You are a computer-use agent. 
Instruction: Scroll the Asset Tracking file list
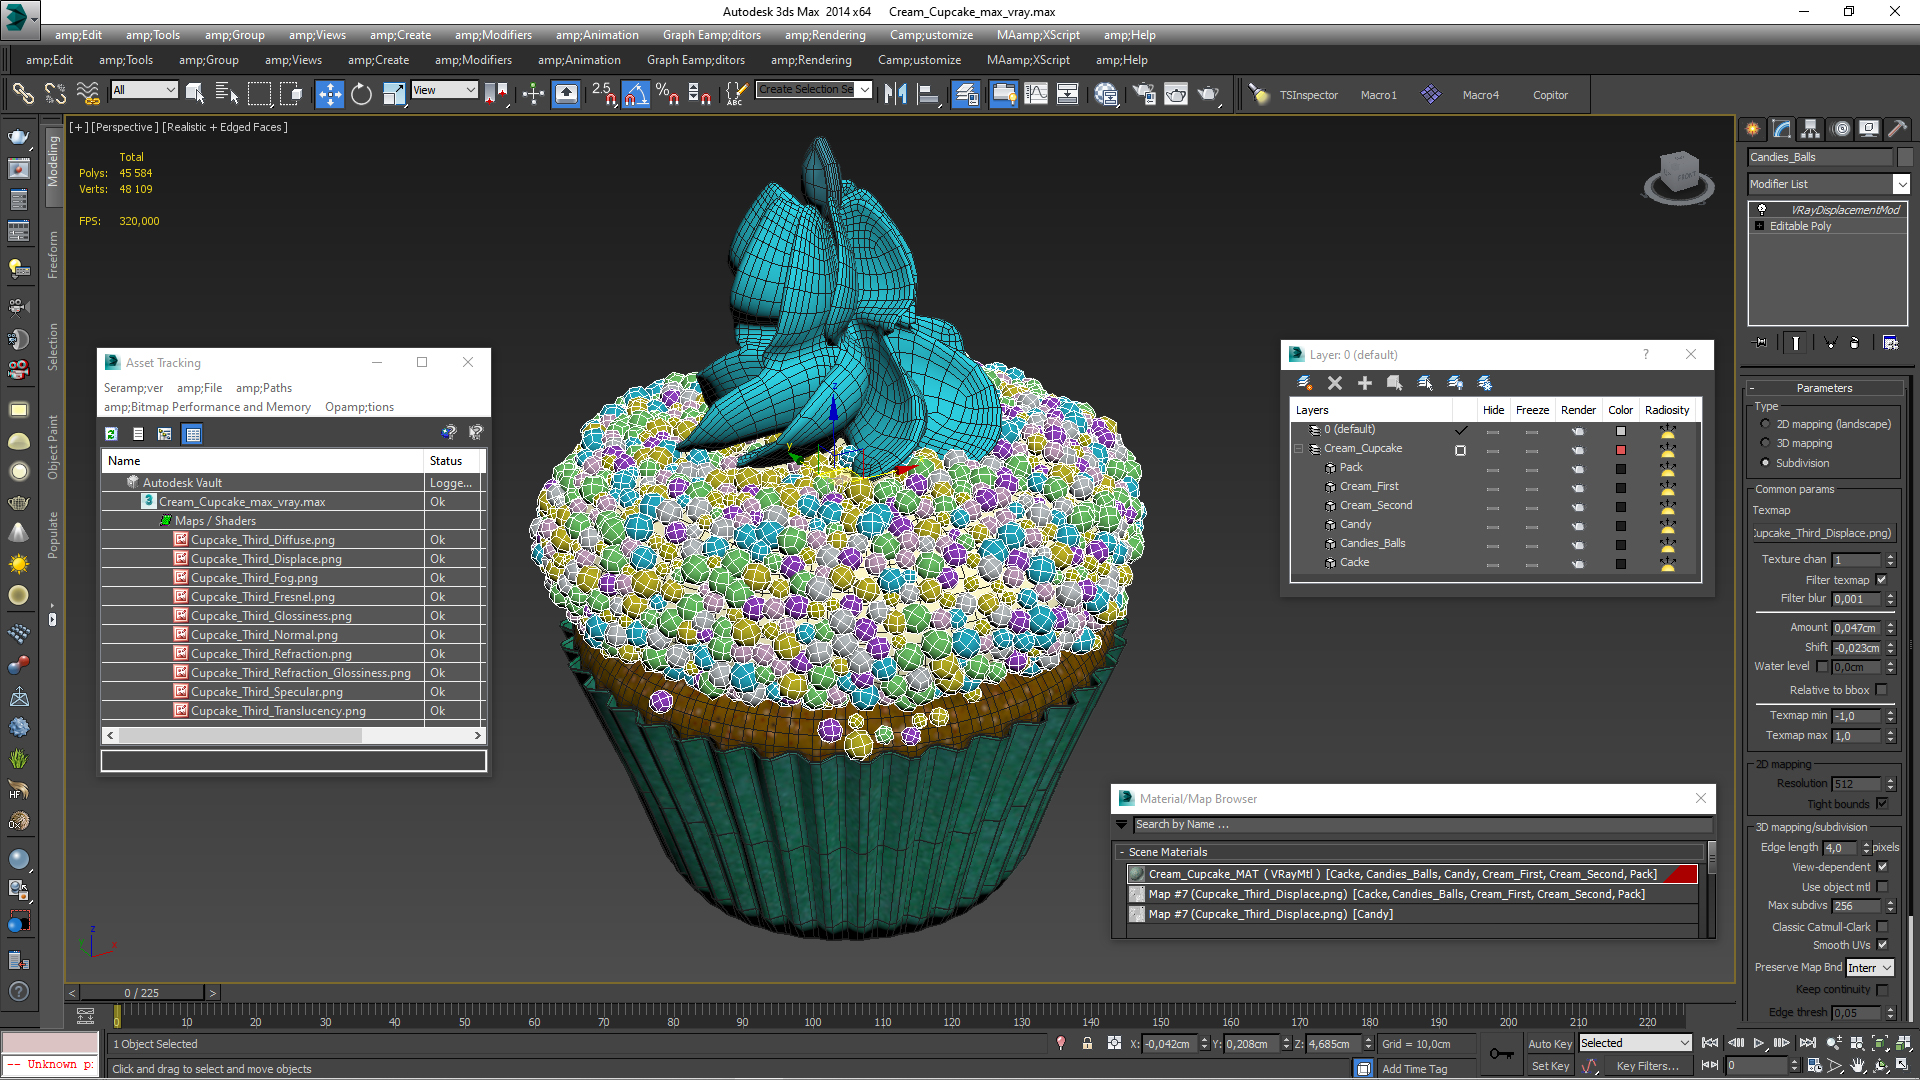[293, 733]
